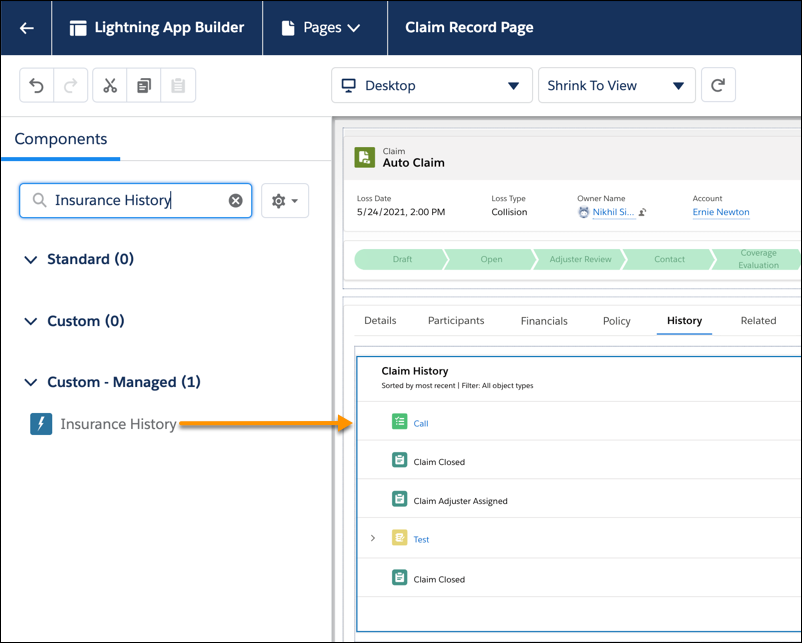Click the Lightning App Builder icon
The width and height of the screenshot is (802, 643).
coord(78,28)
